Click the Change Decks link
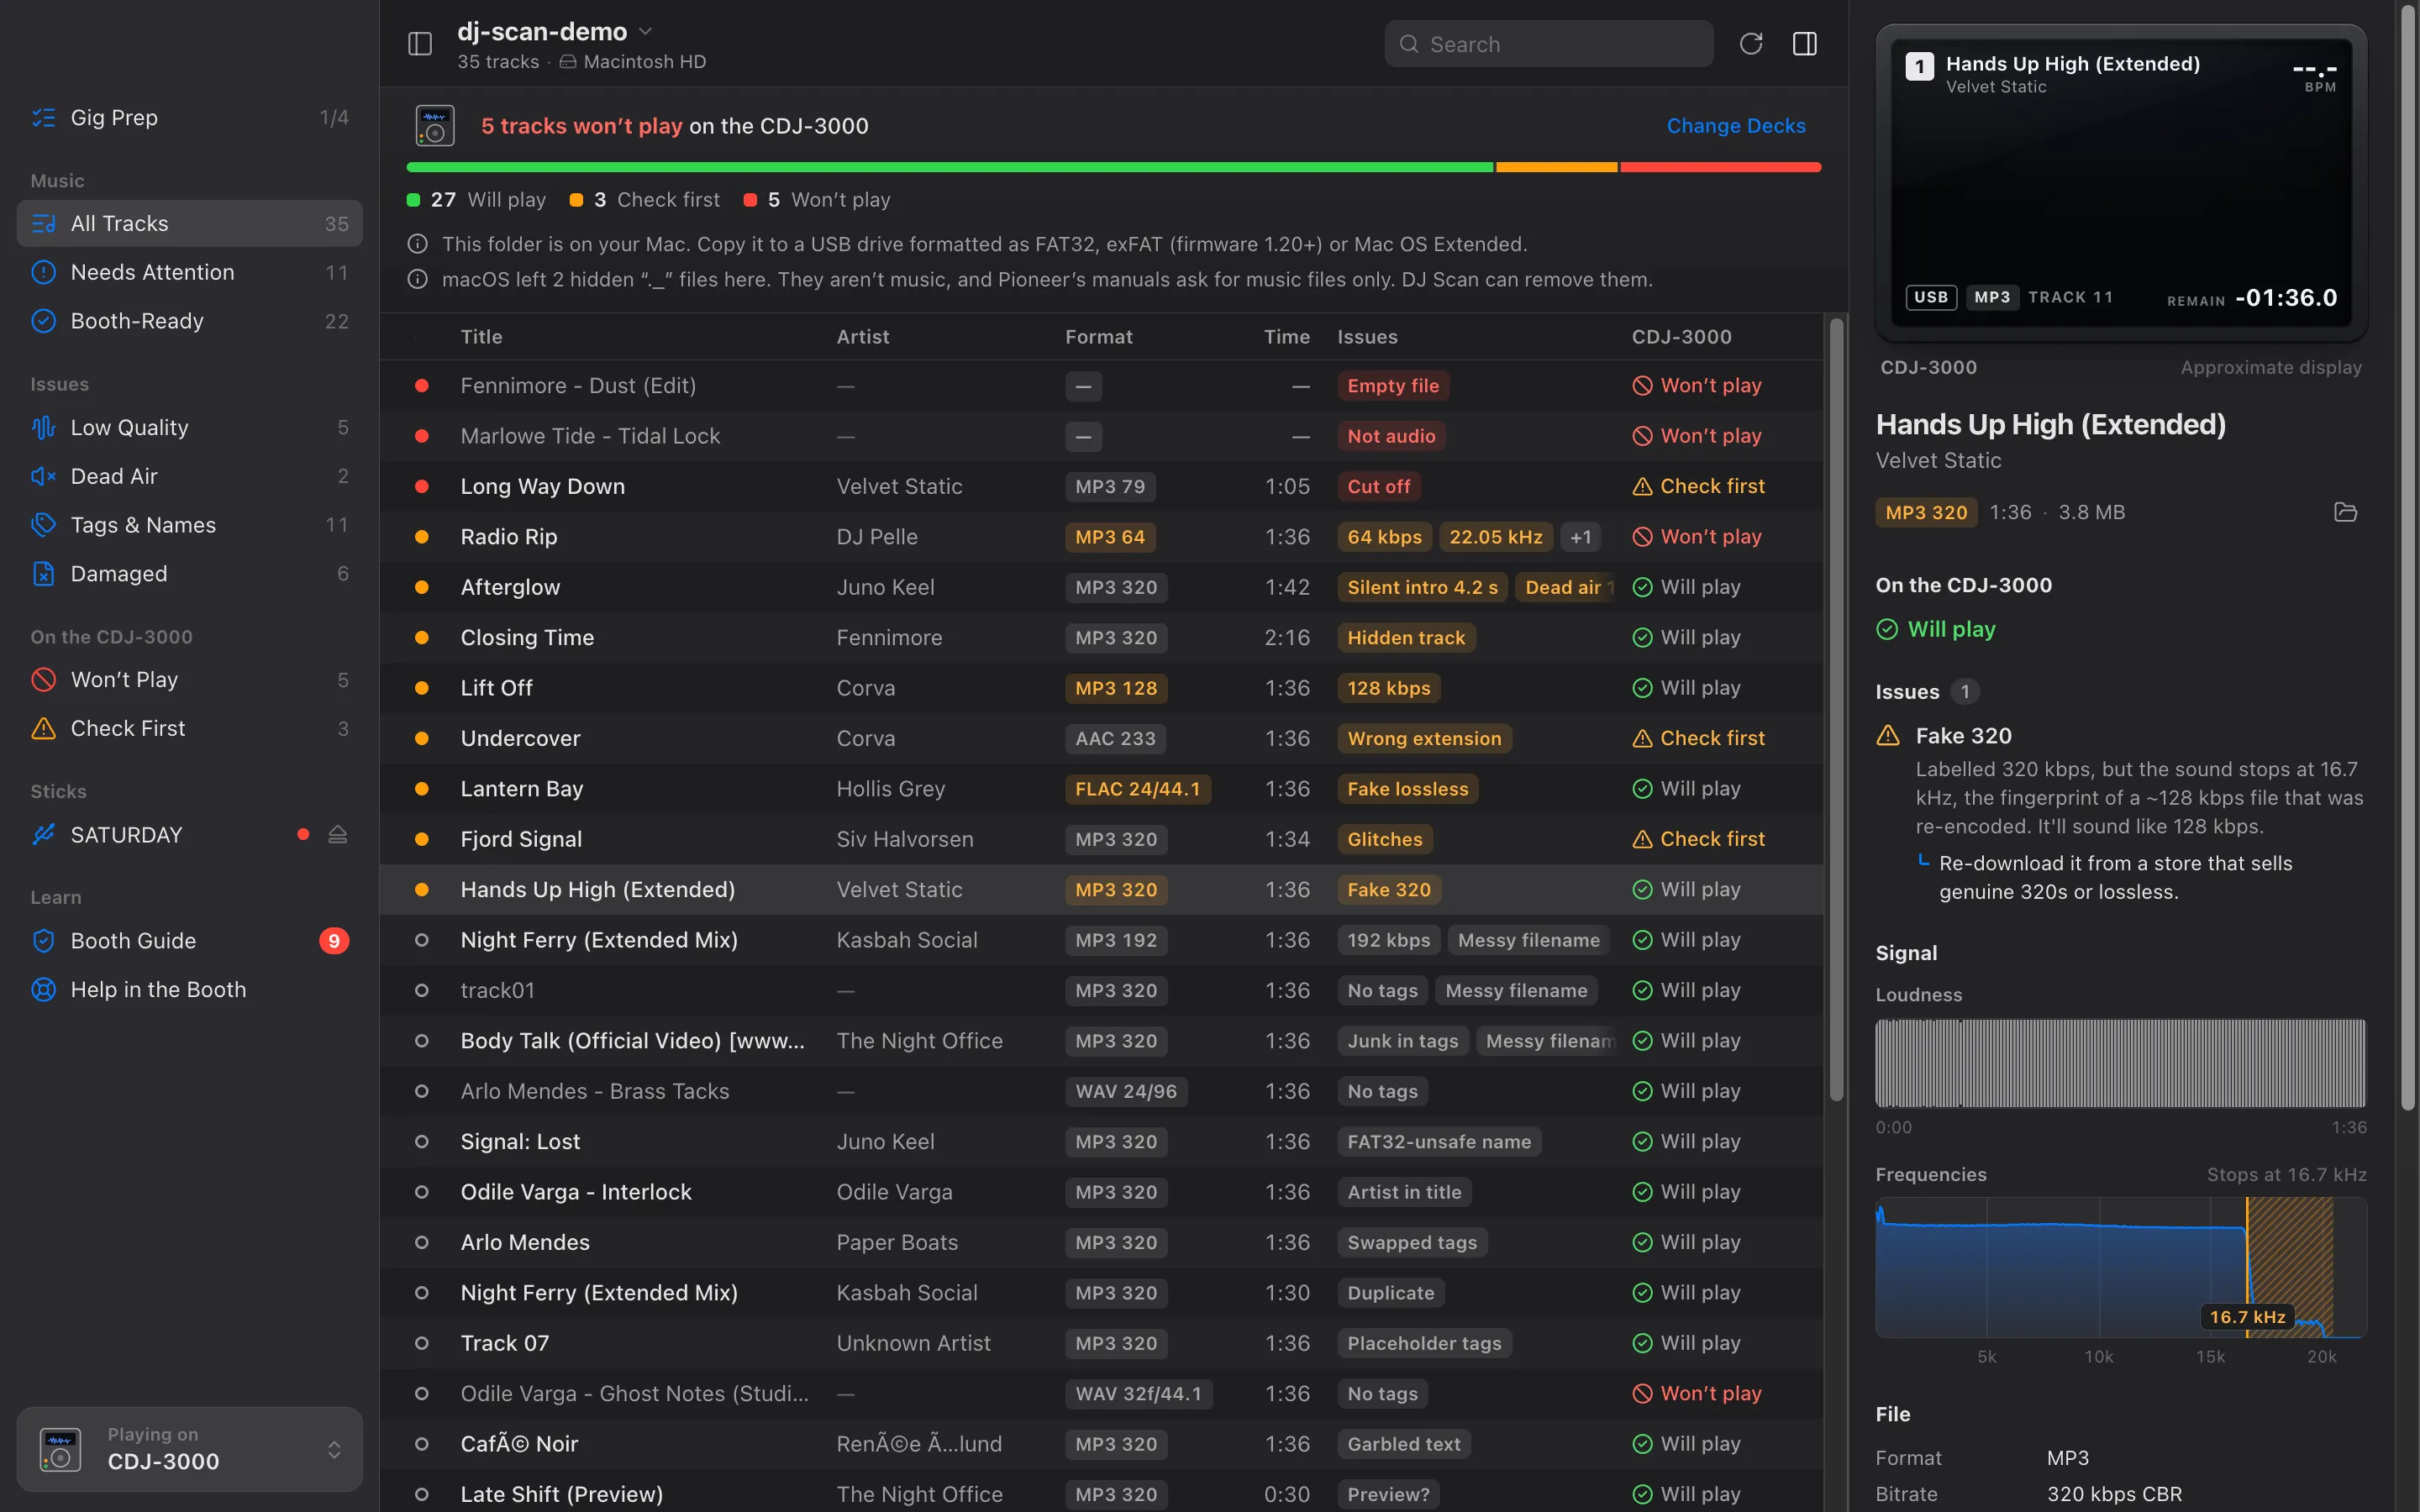 (x=1736, y=126)
